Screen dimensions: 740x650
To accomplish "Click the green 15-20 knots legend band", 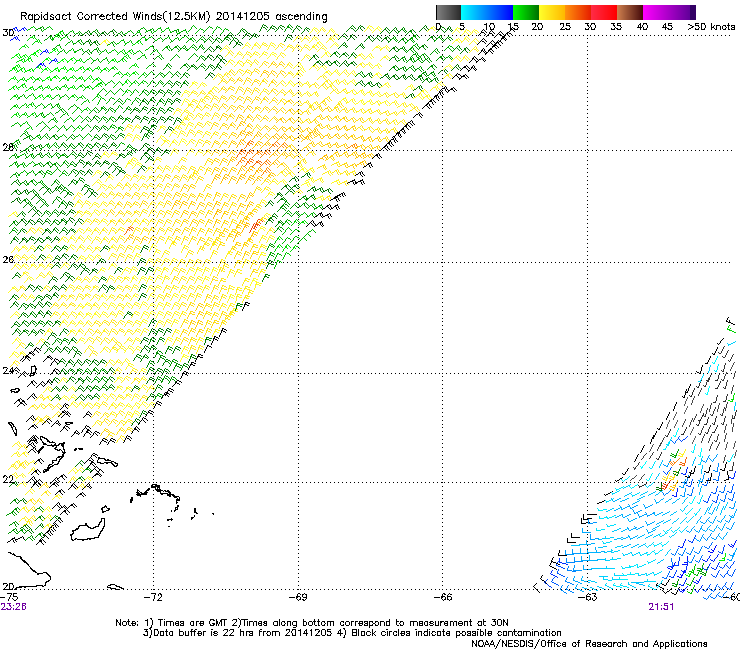I will click(526, 12).
